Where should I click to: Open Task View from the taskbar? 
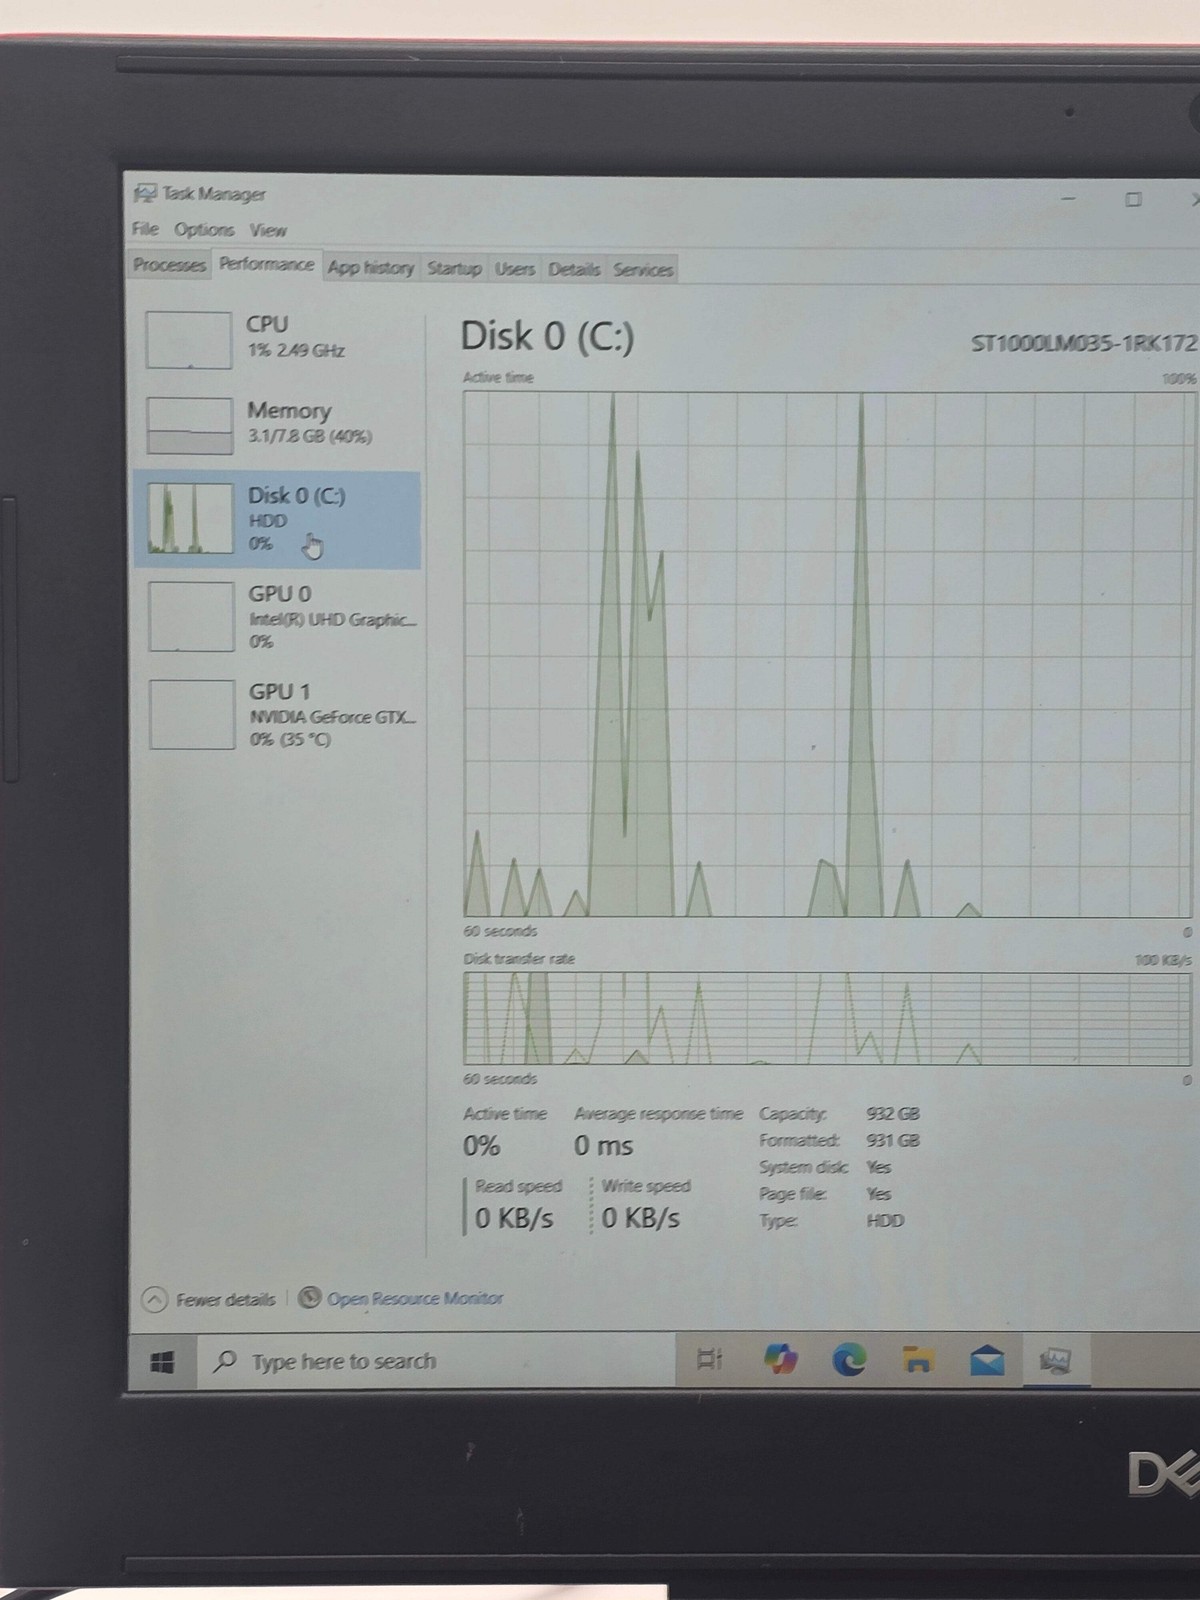[x=709, y=1359]
